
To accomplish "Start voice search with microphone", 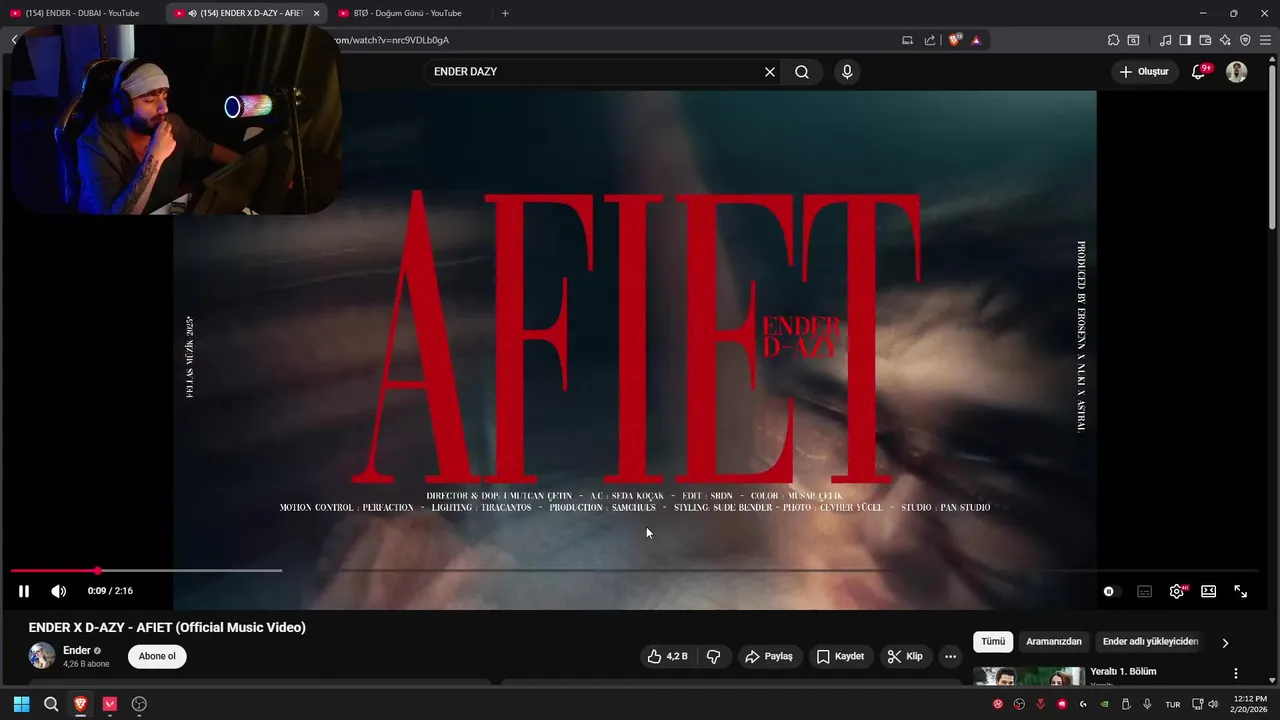I will tap(847, 72).
